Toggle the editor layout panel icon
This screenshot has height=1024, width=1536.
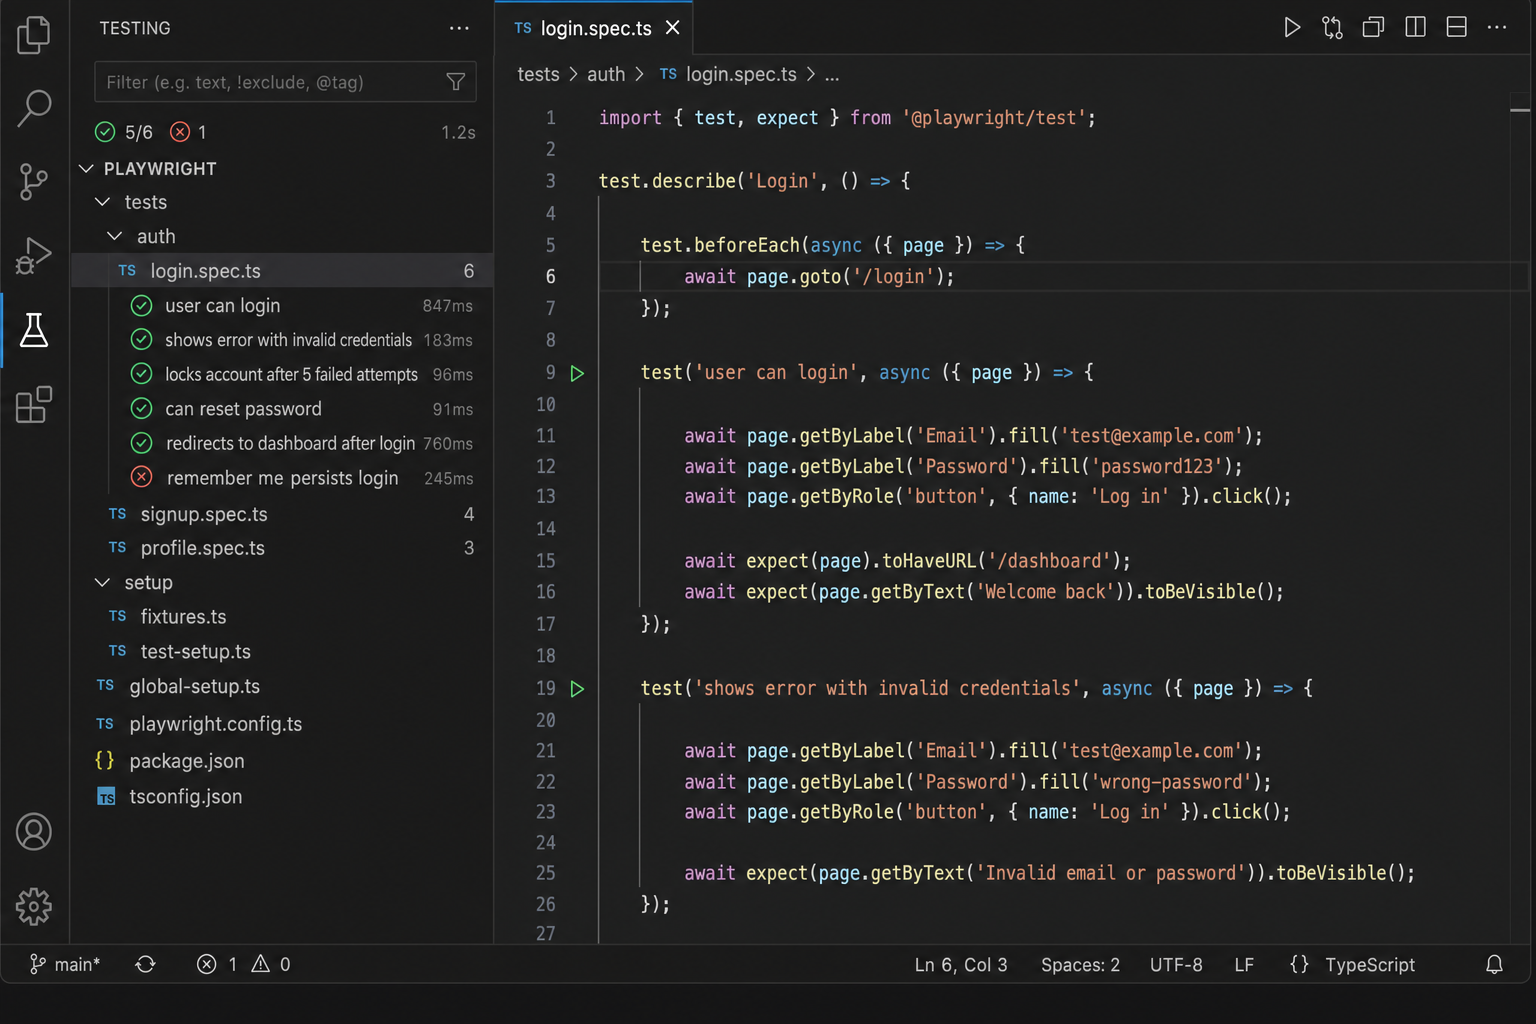click(x=1457, y=27)
